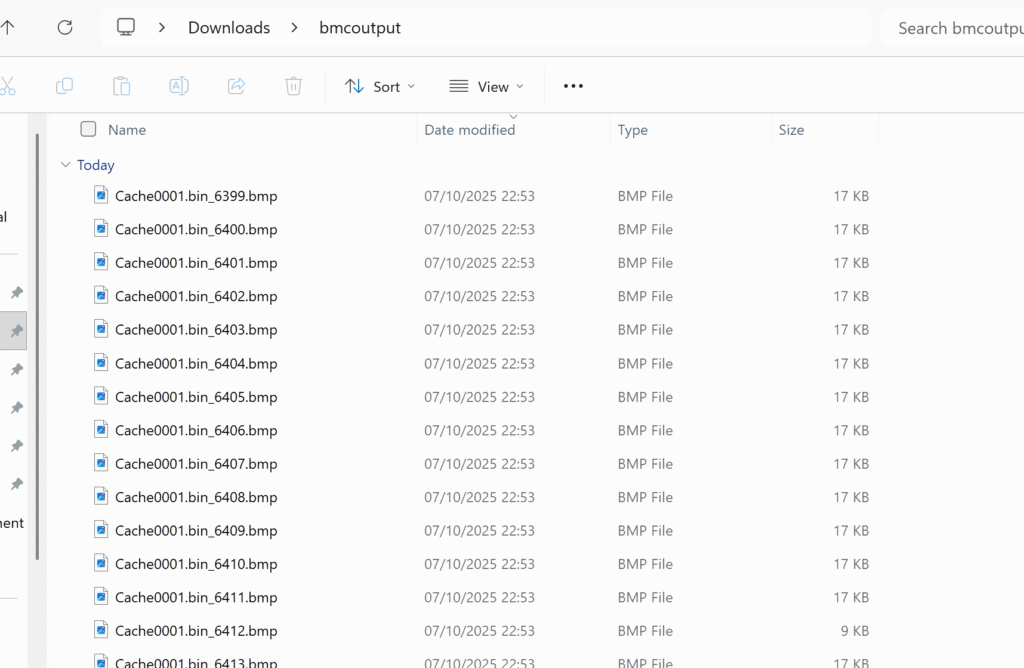Select file Cache0001.bin_6405.bmp
Viewport: 1024px width, 668px height.
(x=196, y=397)
